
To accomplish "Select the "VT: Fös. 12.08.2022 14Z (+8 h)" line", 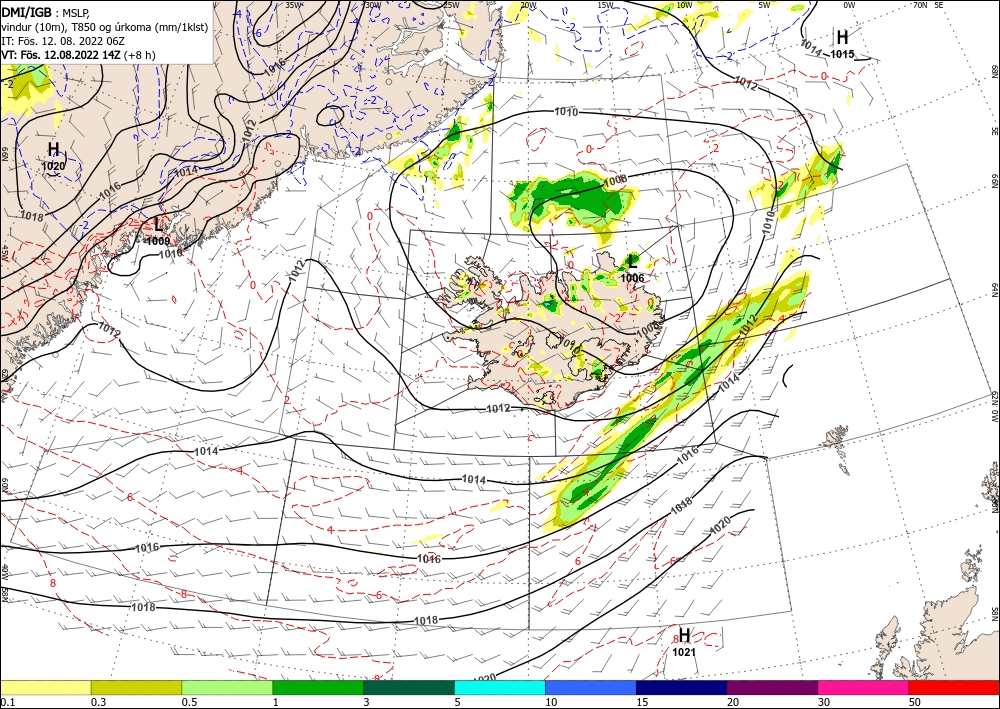I will click(78, 54).
